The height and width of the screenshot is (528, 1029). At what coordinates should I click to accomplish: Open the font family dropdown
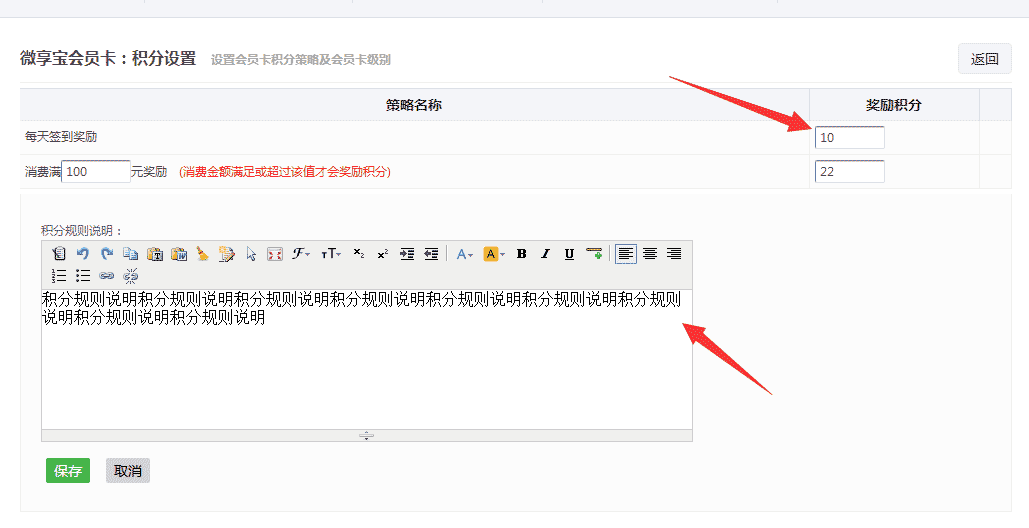click(x=301, y=254)
